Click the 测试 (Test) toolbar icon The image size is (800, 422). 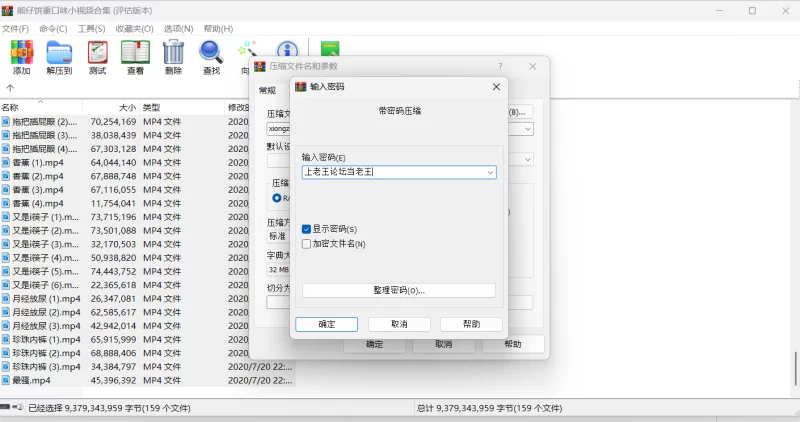[x=97, y=52]
